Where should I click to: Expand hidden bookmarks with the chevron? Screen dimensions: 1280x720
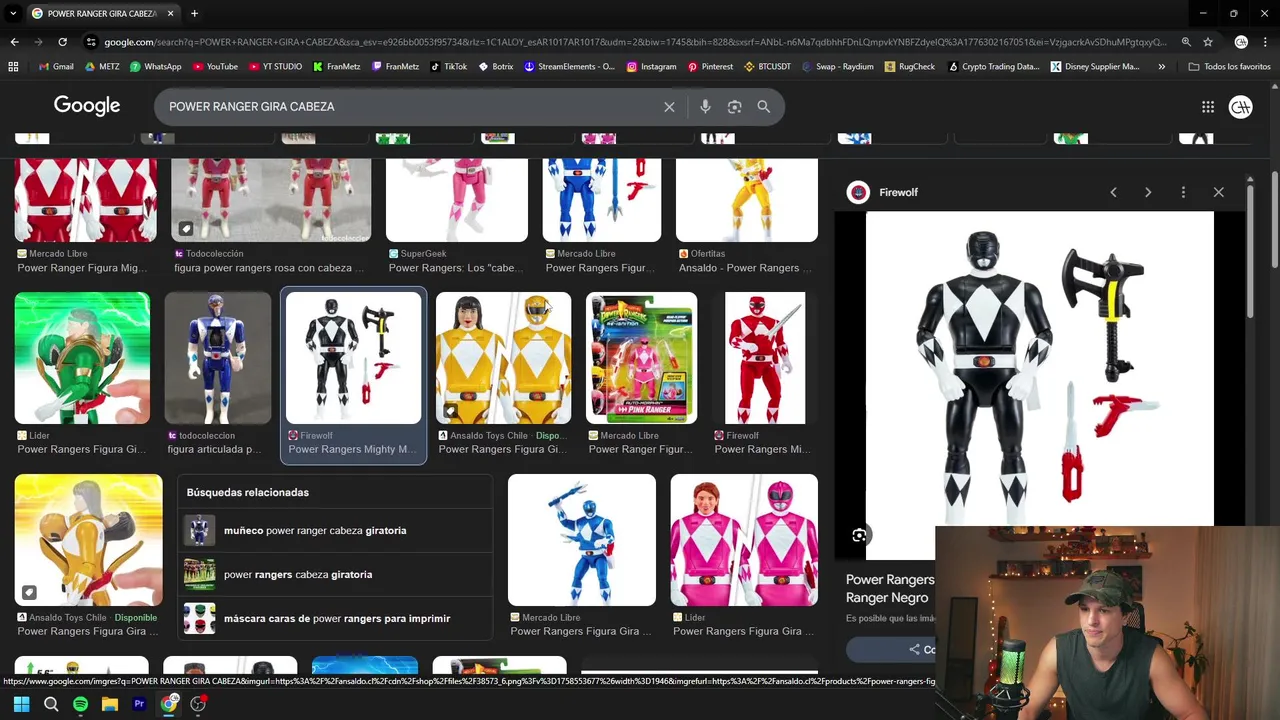pyautogui.click(x=1161, y=67)
